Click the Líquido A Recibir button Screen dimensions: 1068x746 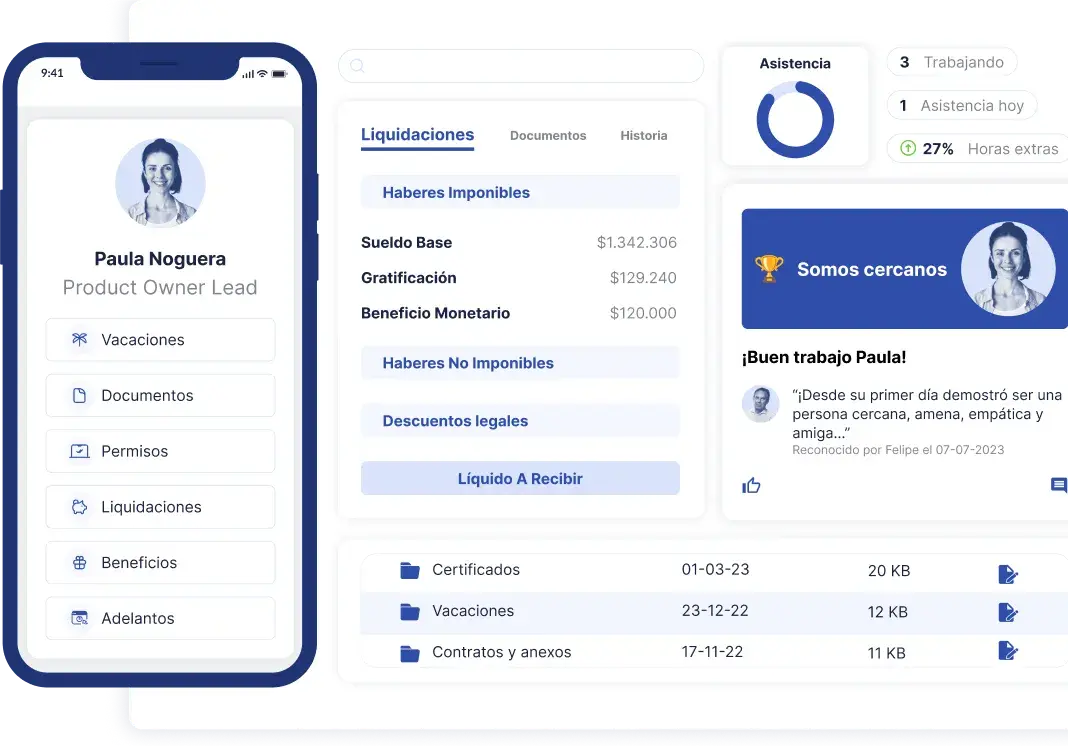click(x=520, y=478)
